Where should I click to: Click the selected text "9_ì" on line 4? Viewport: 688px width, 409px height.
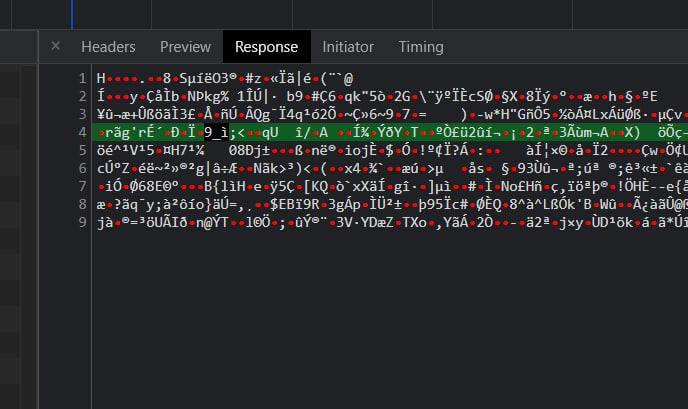tap(216, 133)
